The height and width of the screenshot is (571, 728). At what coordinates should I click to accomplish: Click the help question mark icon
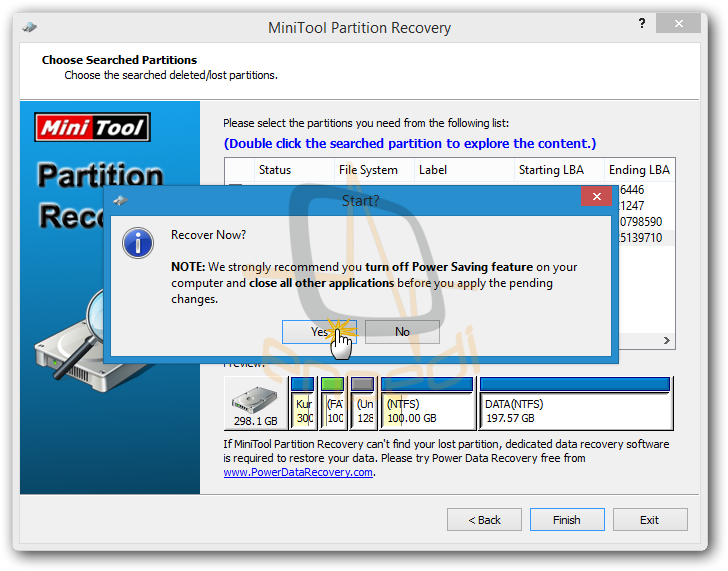[x=642, y=23]
